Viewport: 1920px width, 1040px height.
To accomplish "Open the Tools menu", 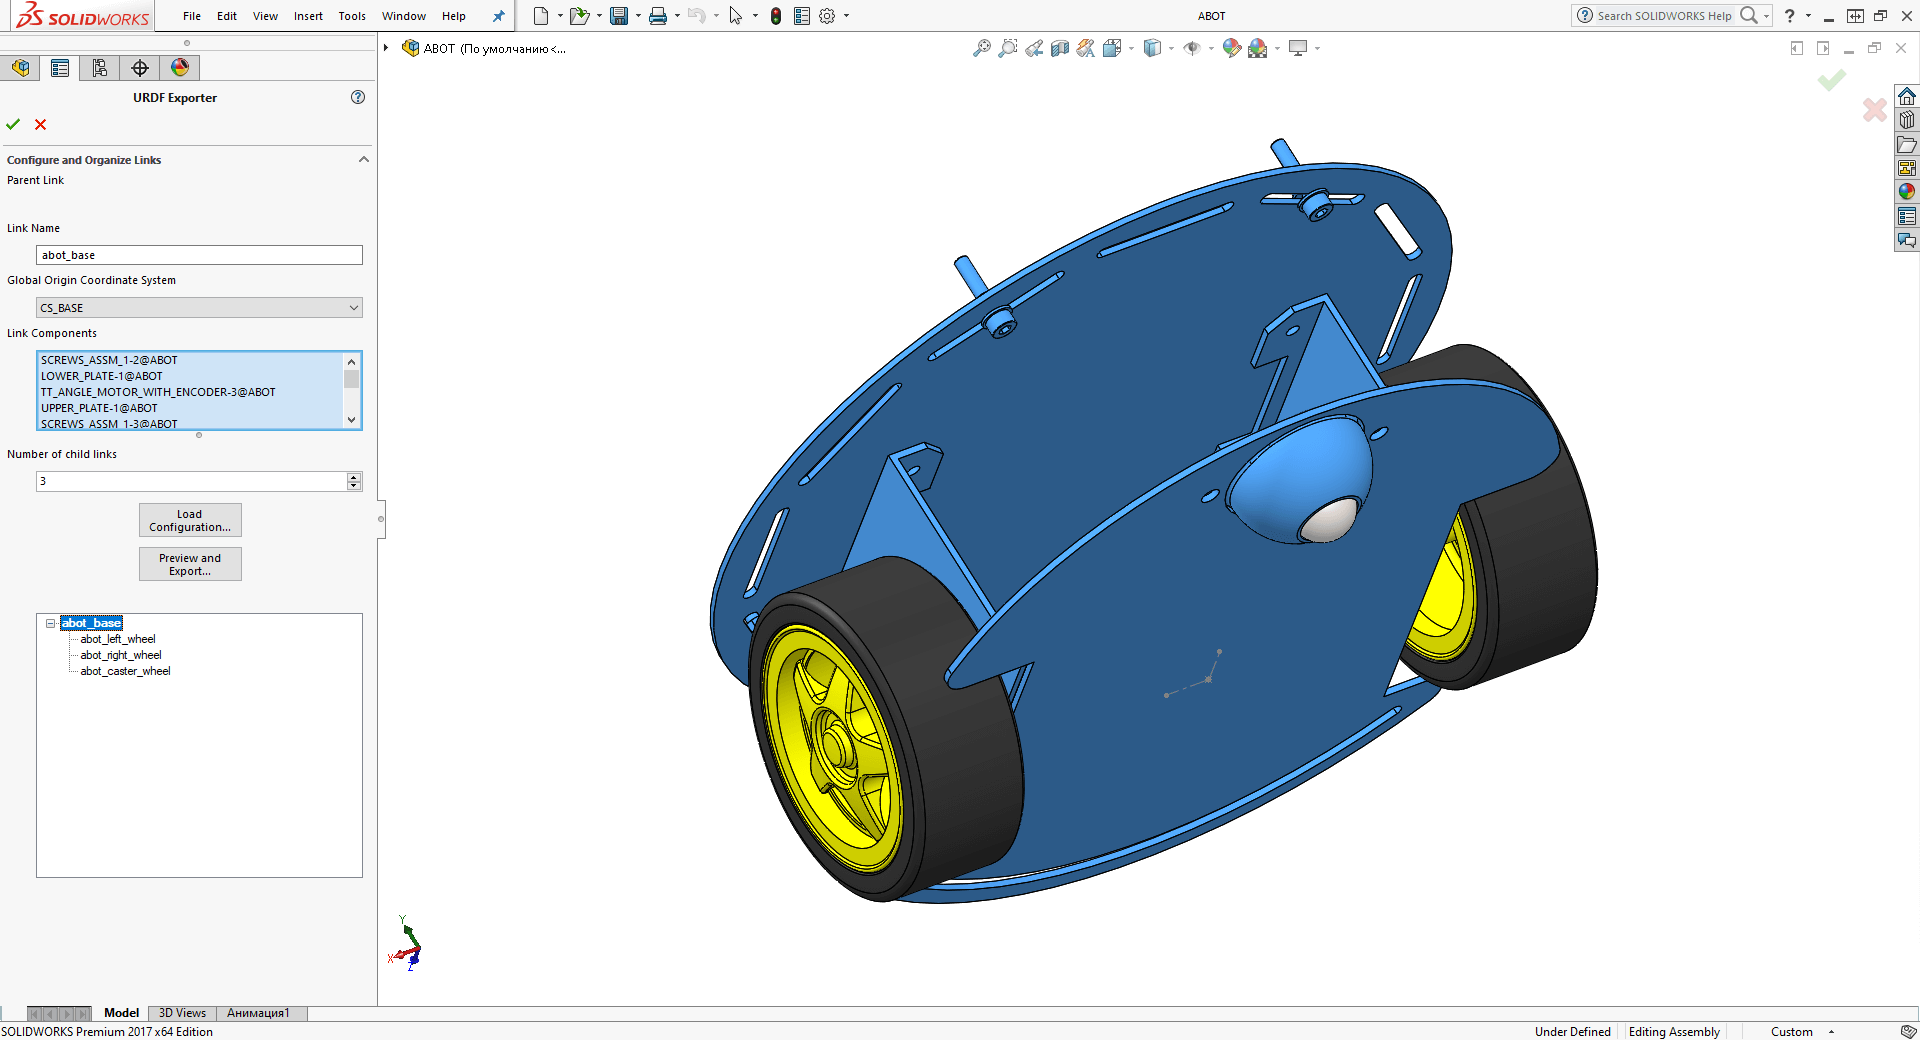I will 351,16.
